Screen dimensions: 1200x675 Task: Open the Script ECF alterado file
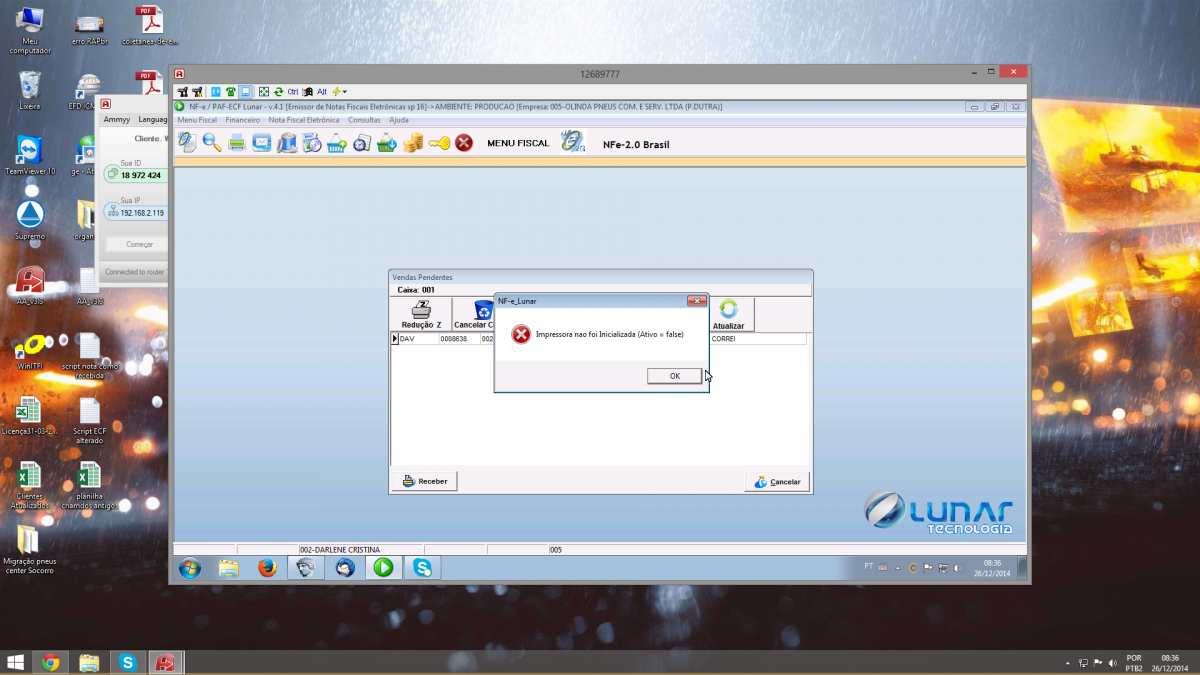pos(89,421)
